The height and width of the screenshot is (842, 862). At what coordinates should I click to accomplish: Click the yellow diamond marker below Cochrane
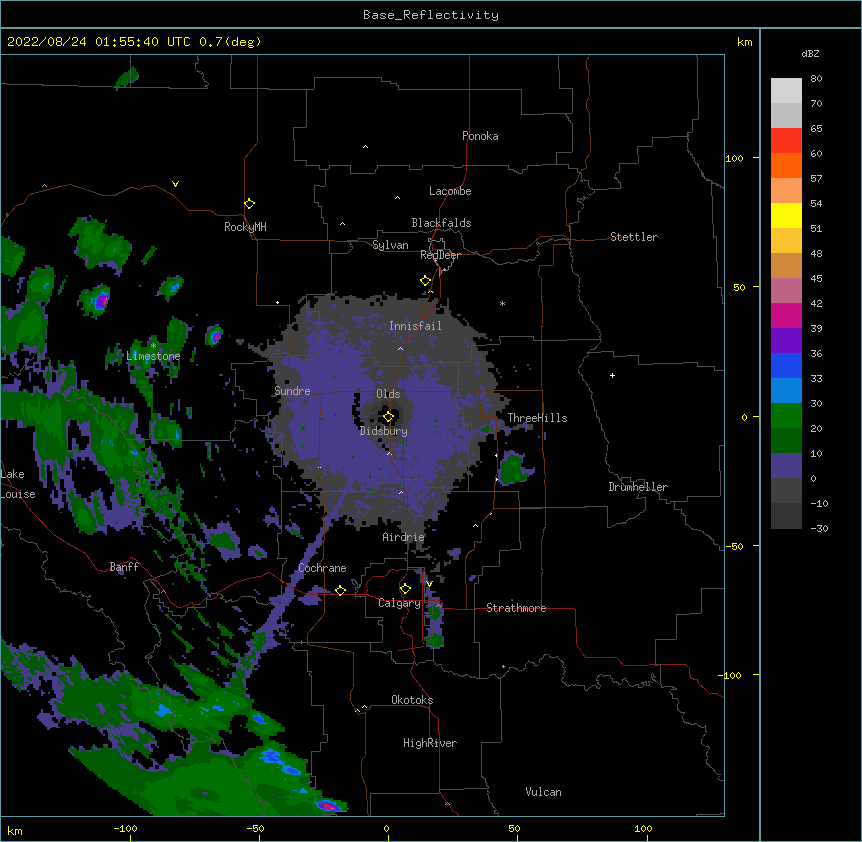click(x=340, y=590)
